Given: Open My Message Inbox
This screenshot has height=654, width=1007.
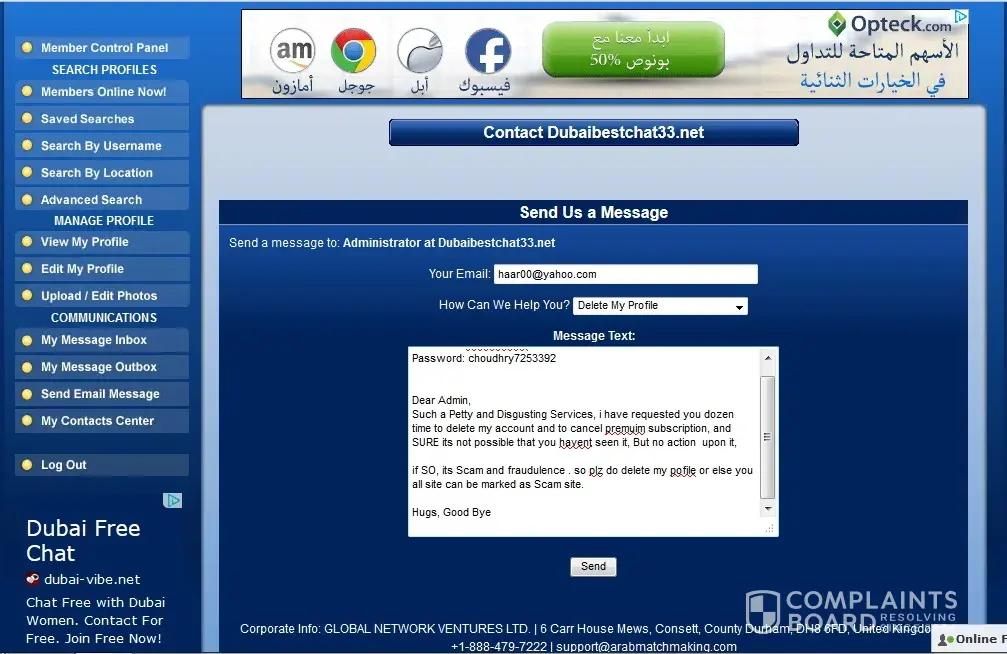Looking at the screenshot, I should tap(102, 340).
